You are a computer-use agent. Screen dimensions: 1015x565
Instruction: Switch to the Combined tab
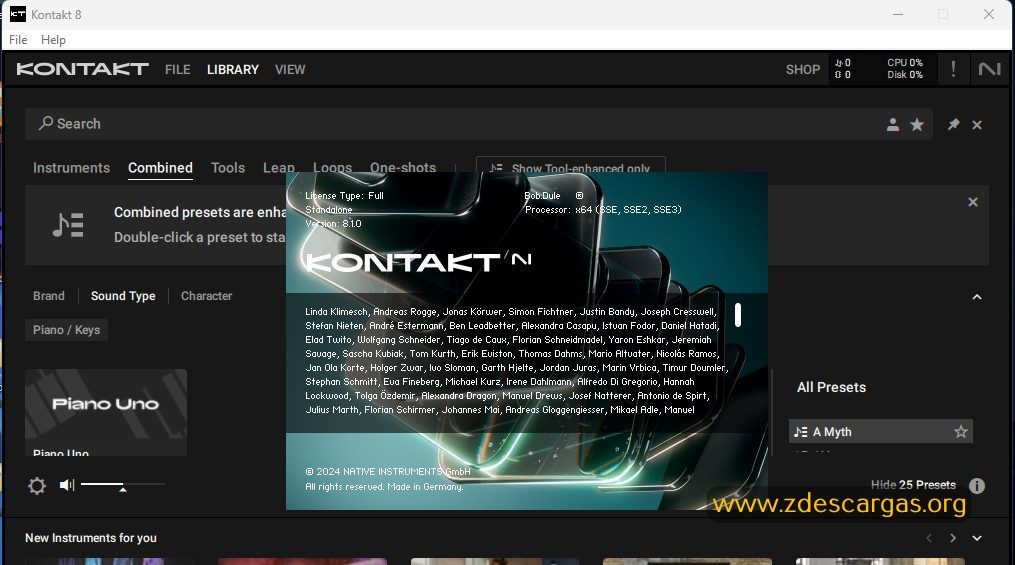click(x=160, y=168)
